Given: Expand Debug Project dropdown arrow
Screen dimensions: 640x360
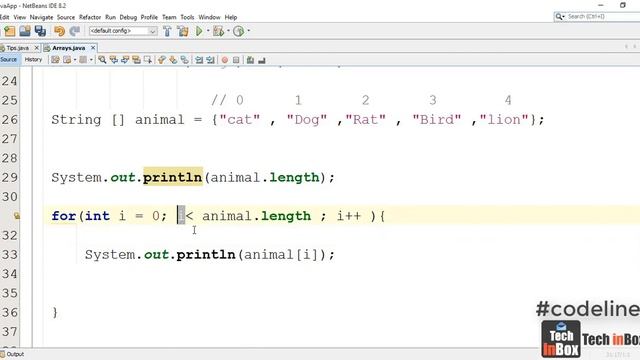Looking at the screenshot, I should (228, 31).
